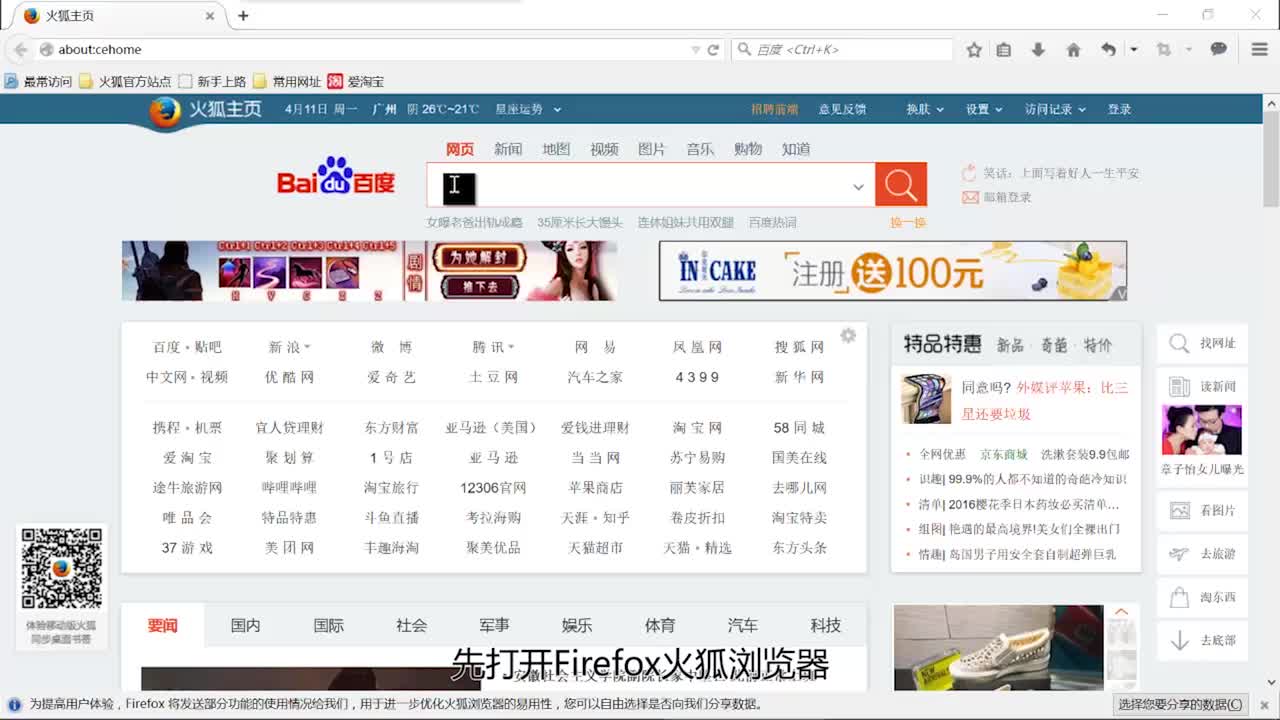This screenshot has height=720, width=1280.
Task: Click the shoes product image
Action: point(998,647)
